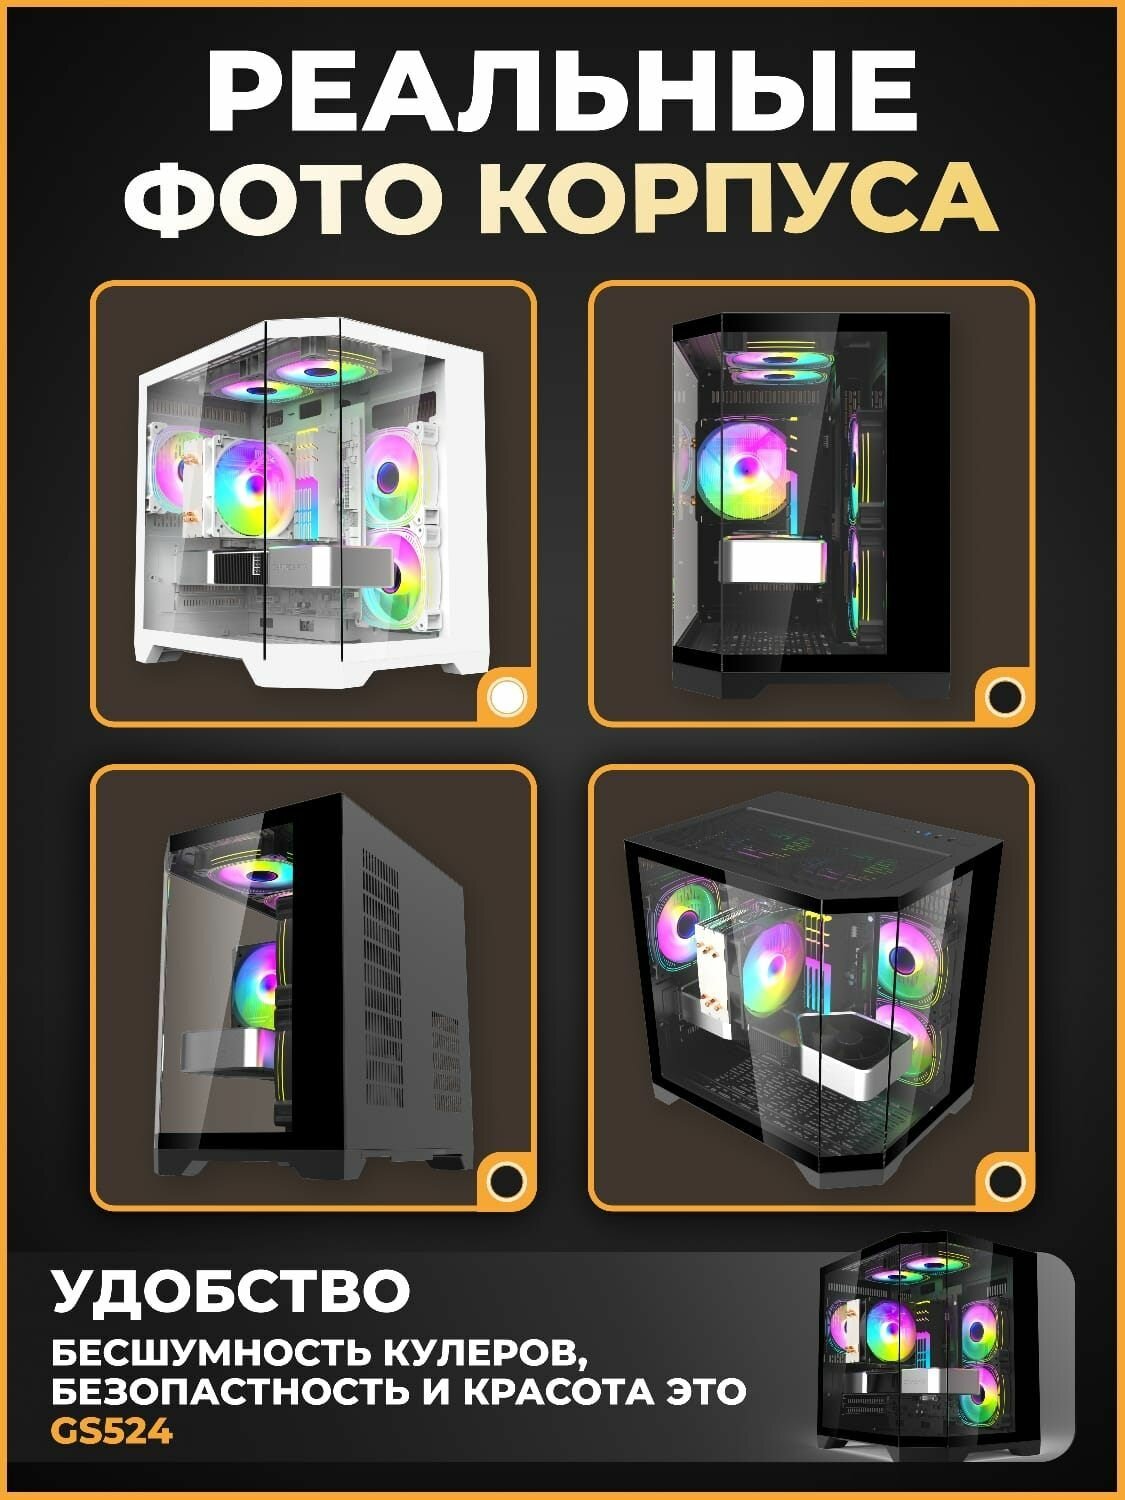Open the black case angled top-view photo
1125x1500 pixels.
[x=812, y=988]
